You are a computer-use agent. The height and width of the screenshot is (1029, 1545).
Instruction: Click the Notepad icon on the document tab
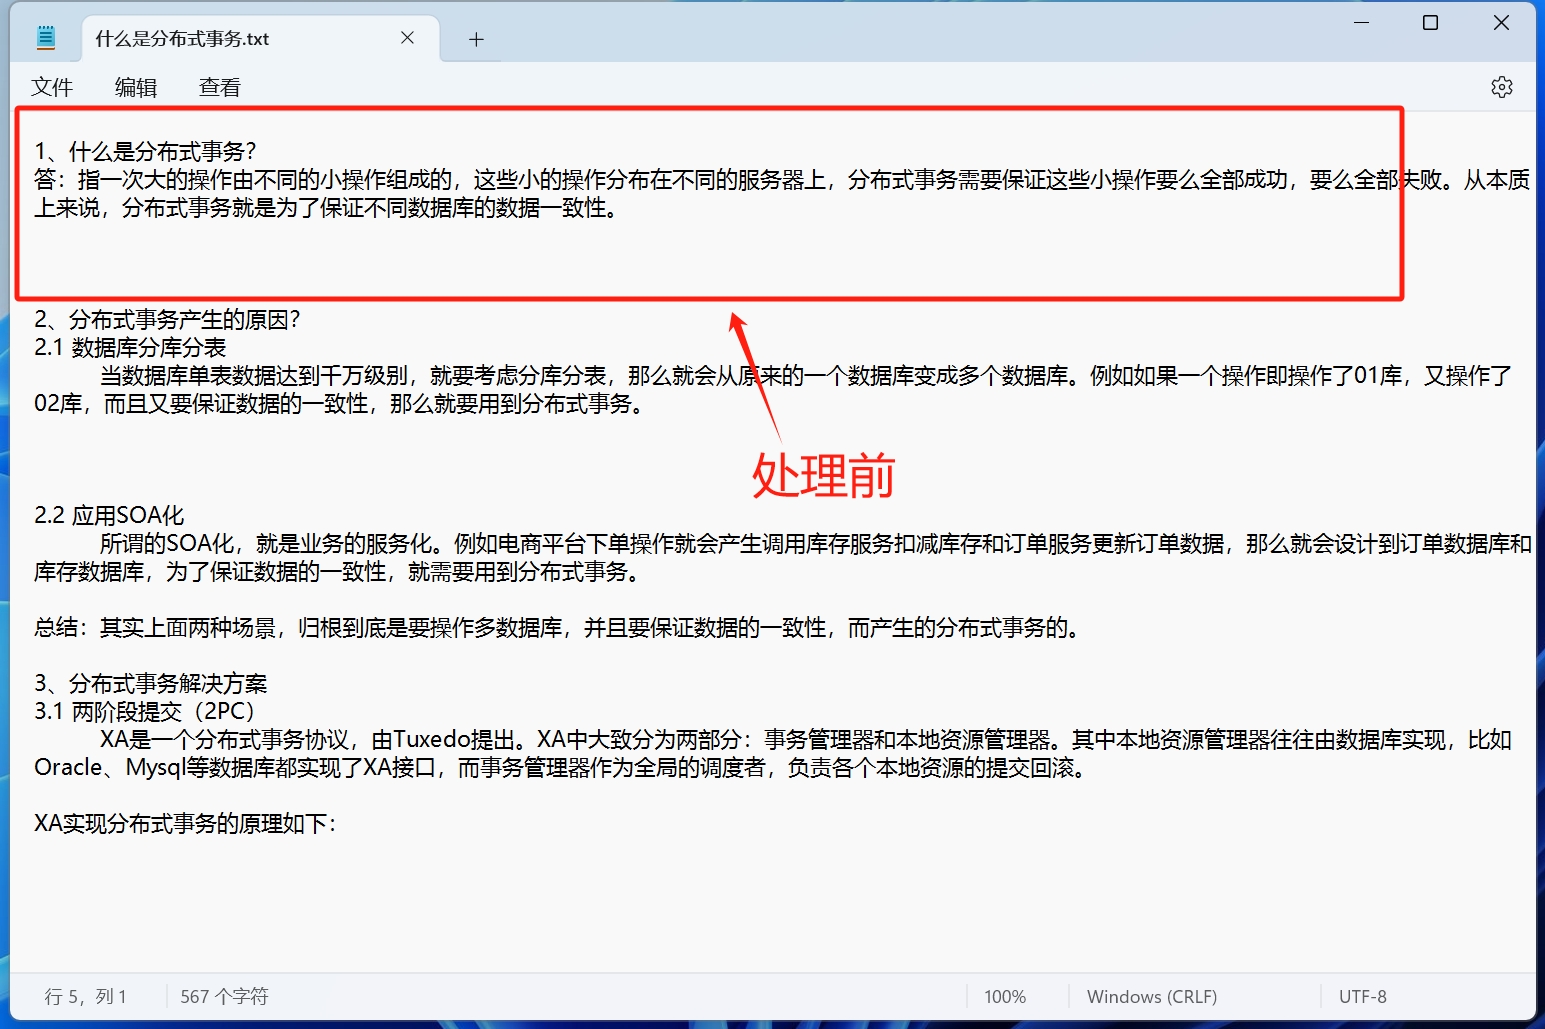[x=46, y=37]
